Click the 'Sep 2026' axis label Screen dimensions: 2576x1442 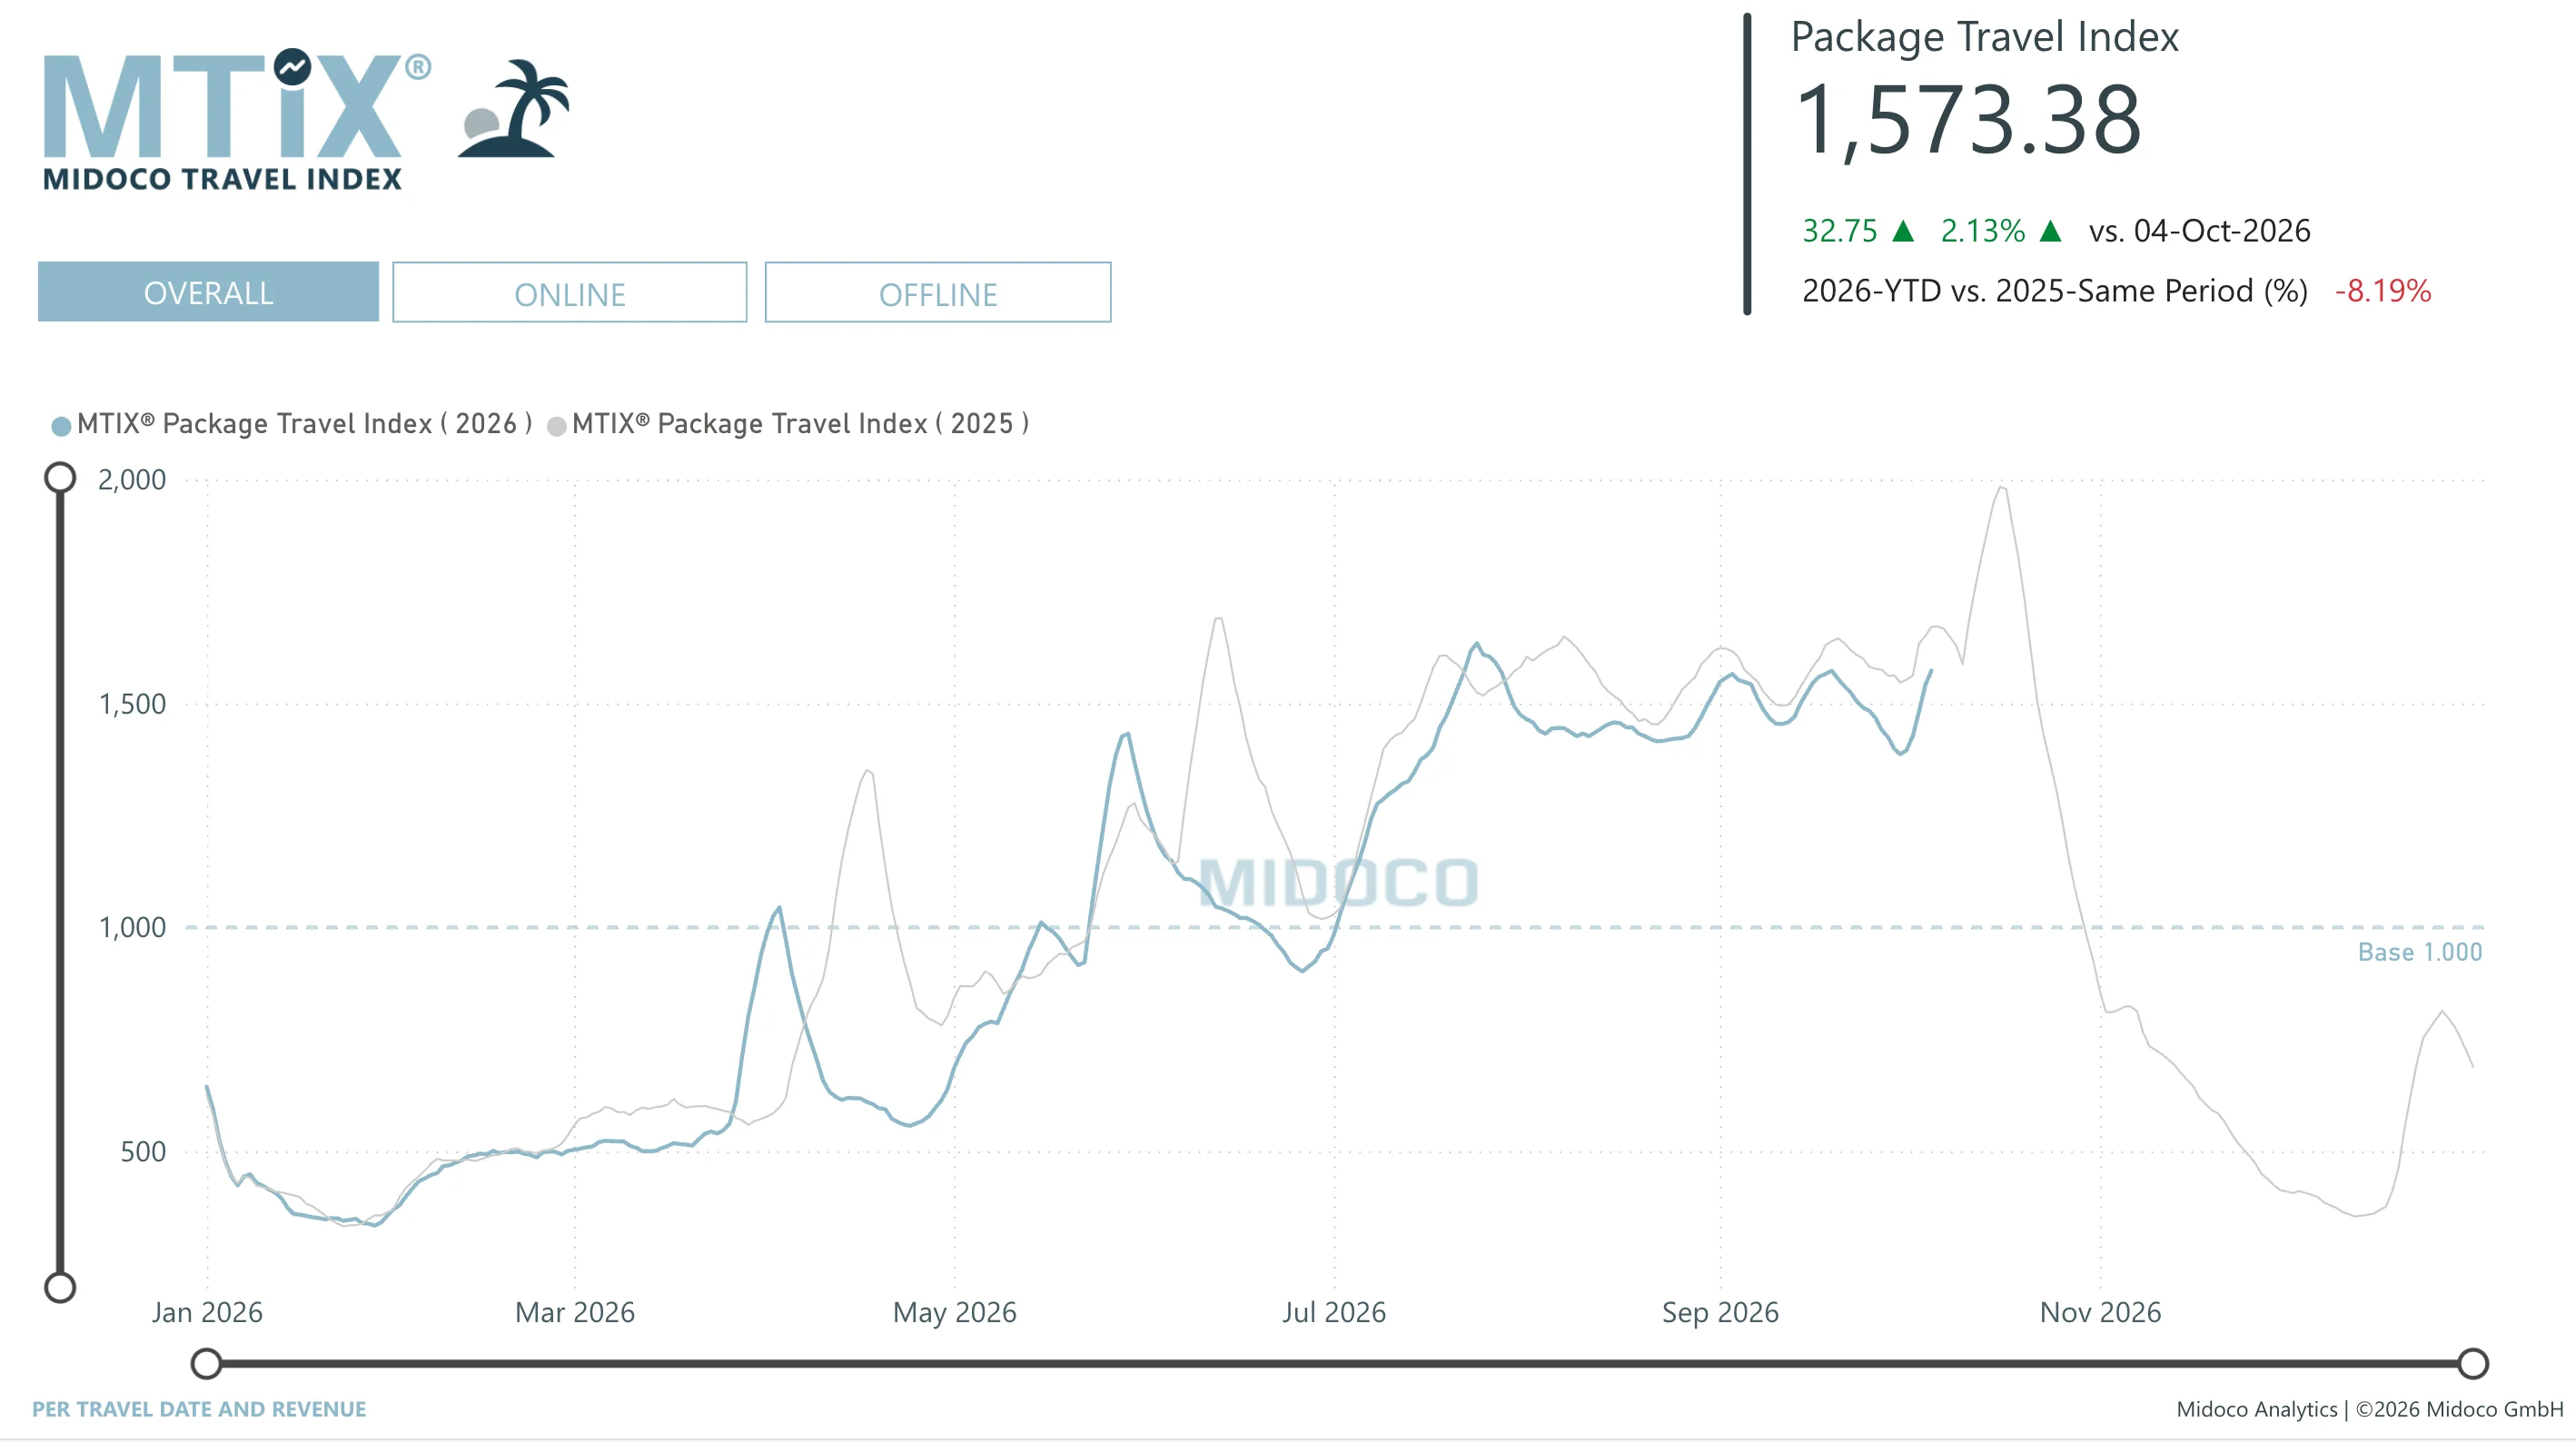(x=1720, y=1312)
